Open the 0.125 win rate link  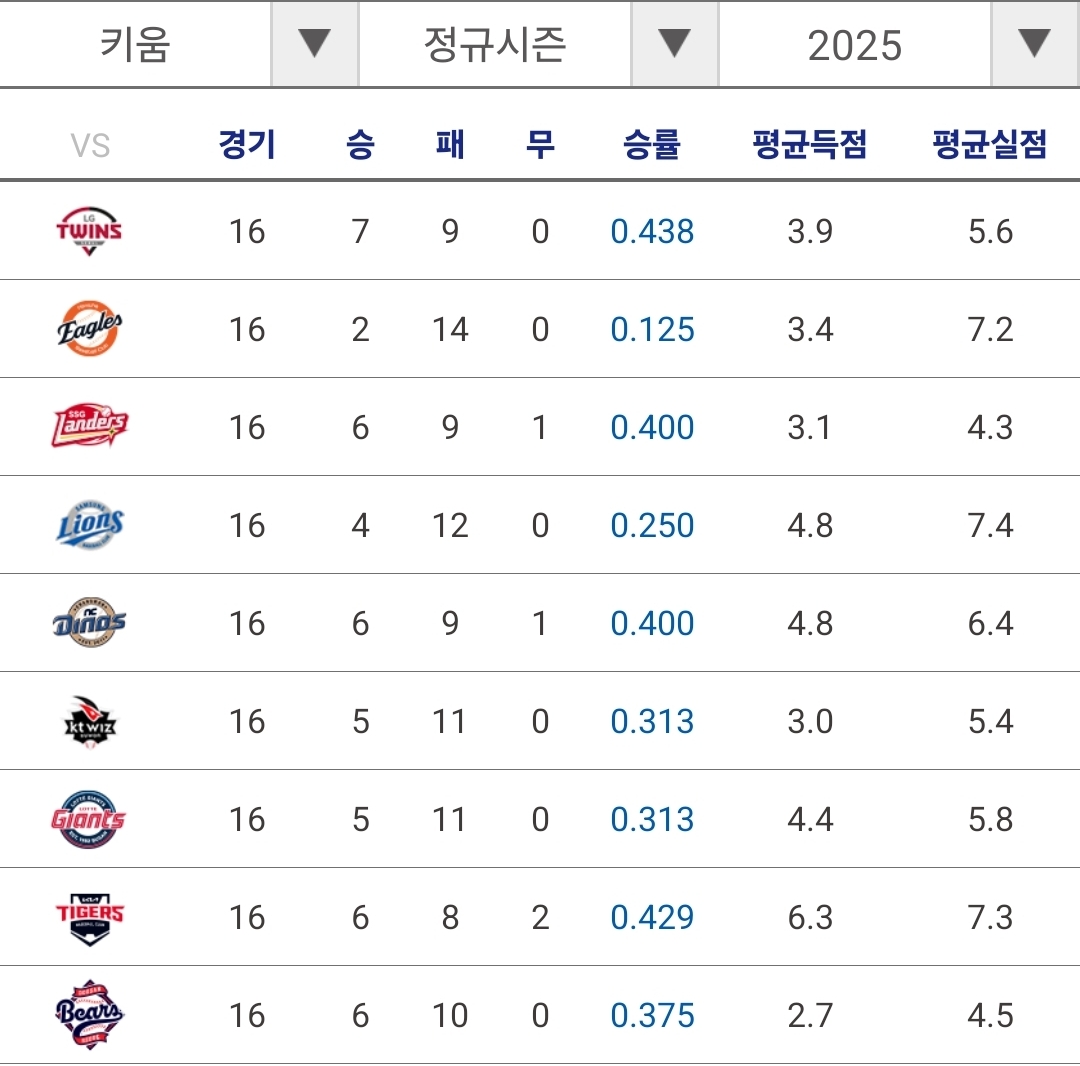(652, 330)
